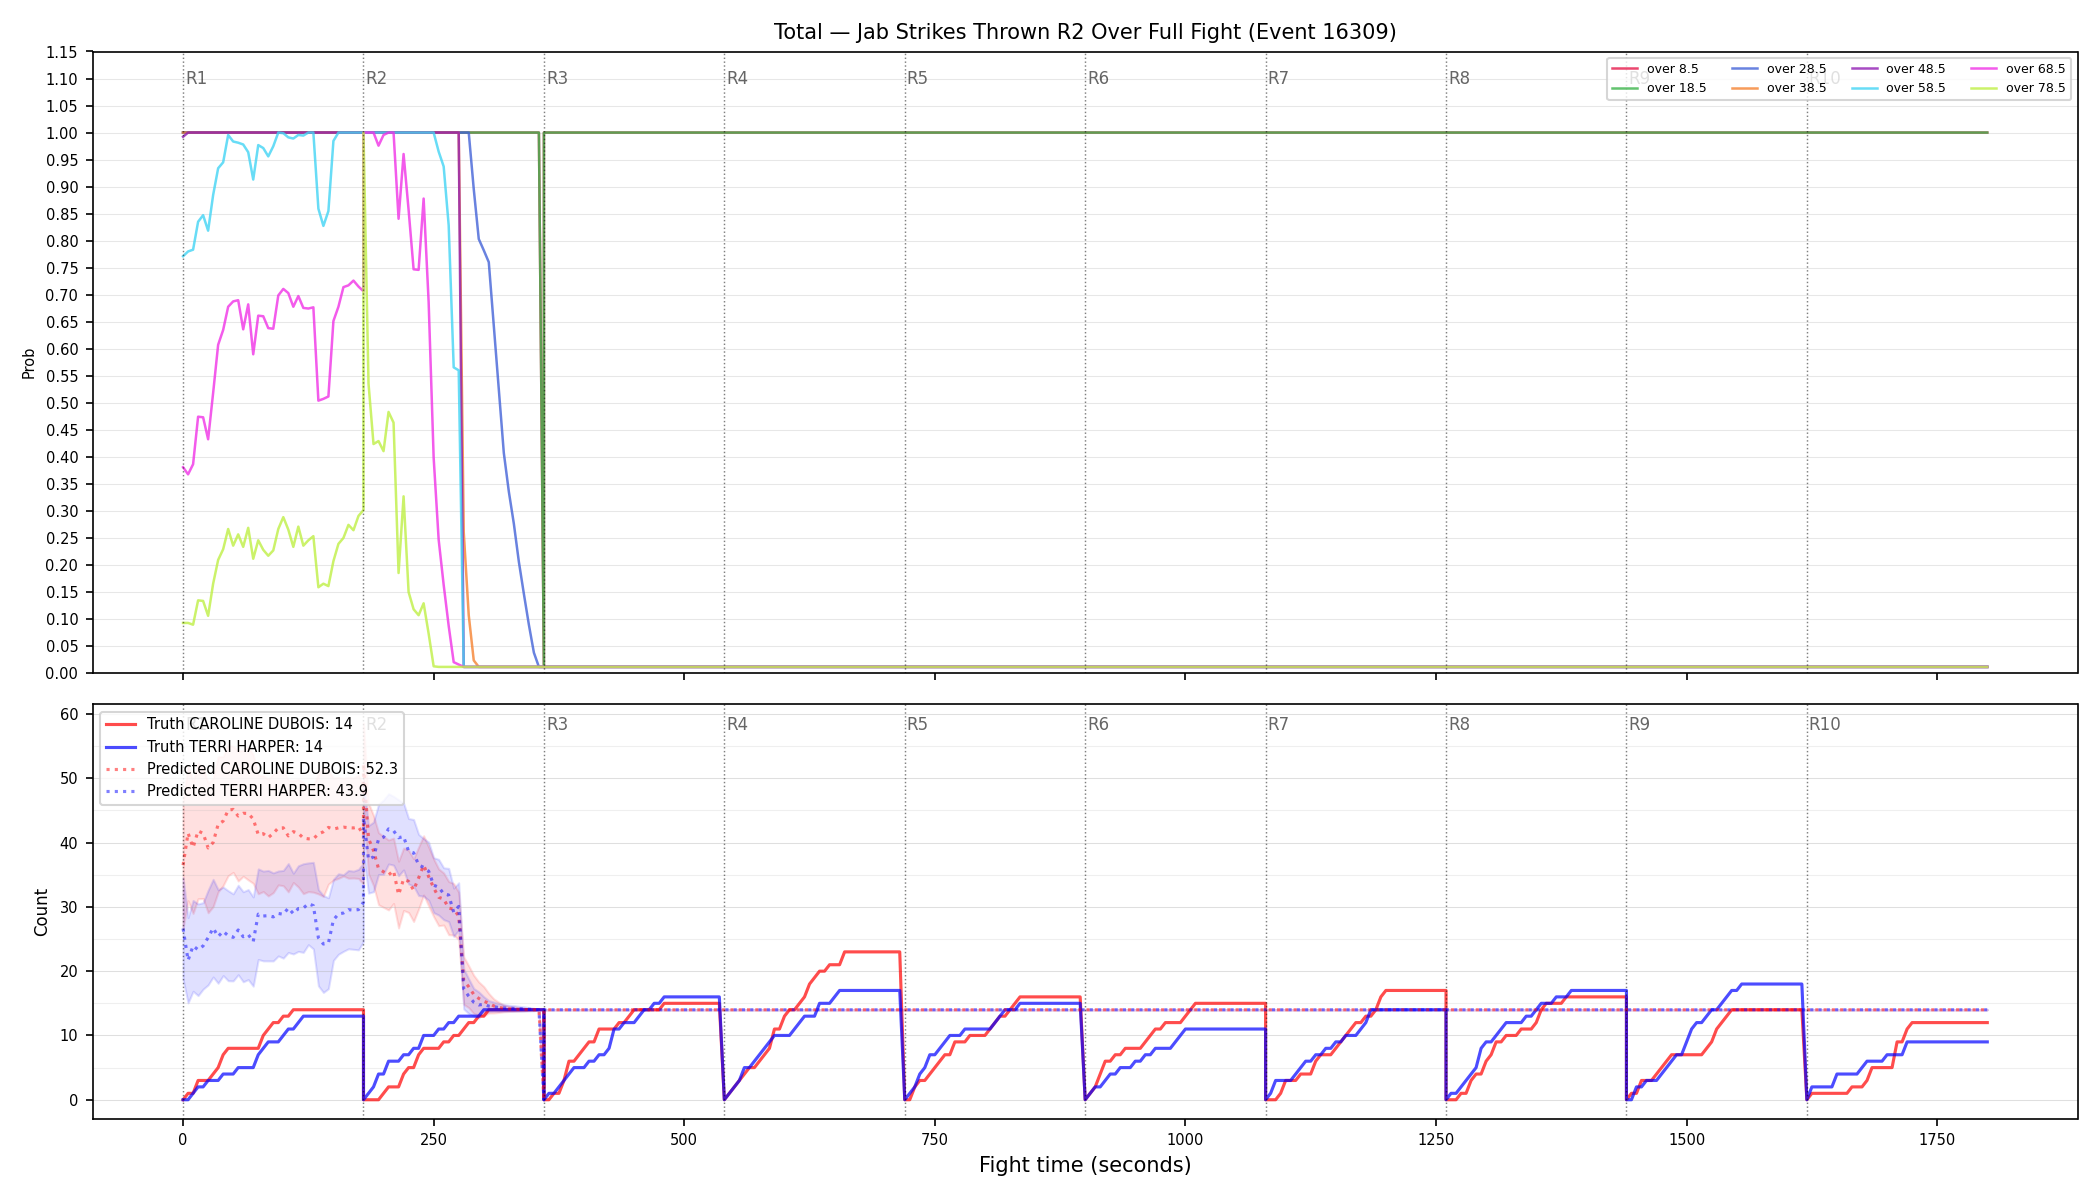Screen dimensions: 2100x1200
Task: Click the 30 tick on the Count axis
Action: [x=69, y=907]
